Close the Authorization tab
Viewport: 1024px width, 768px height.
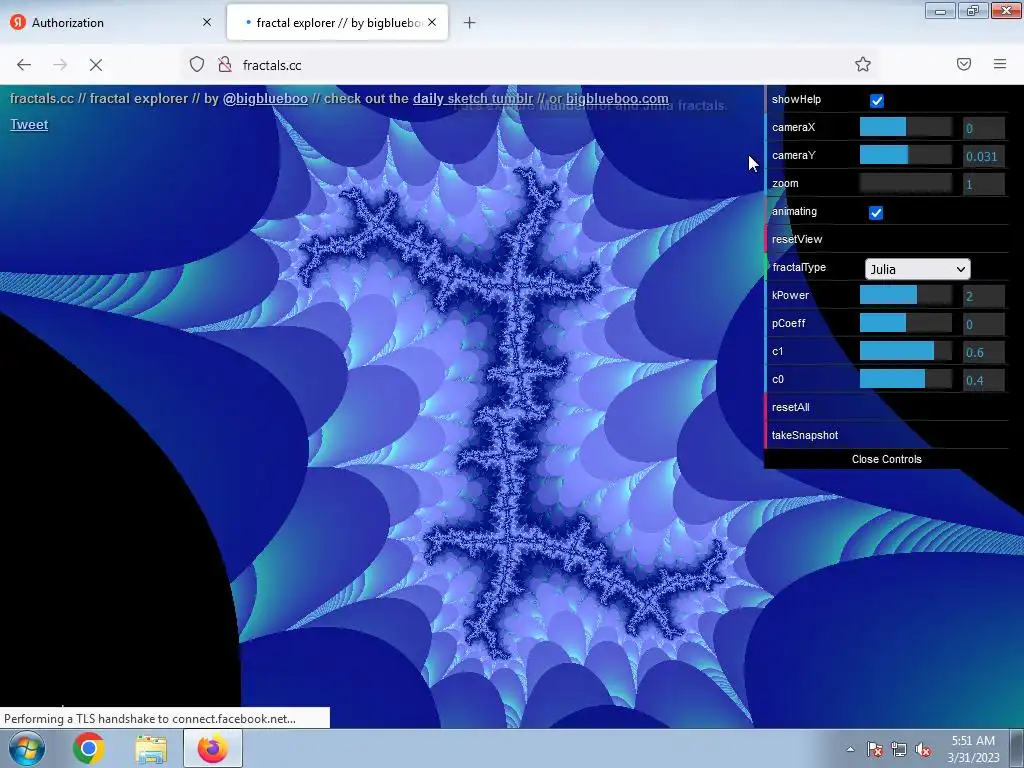click(207, 22)
